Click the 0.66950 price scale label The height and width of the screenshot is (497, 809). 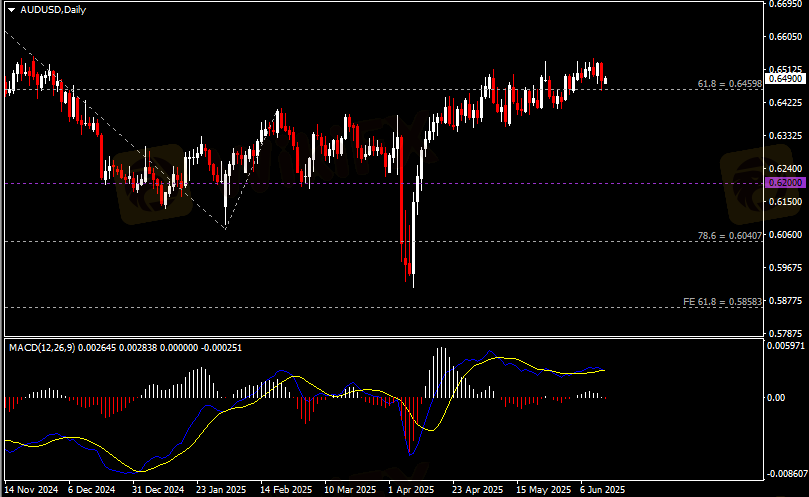tap(786, 4)
